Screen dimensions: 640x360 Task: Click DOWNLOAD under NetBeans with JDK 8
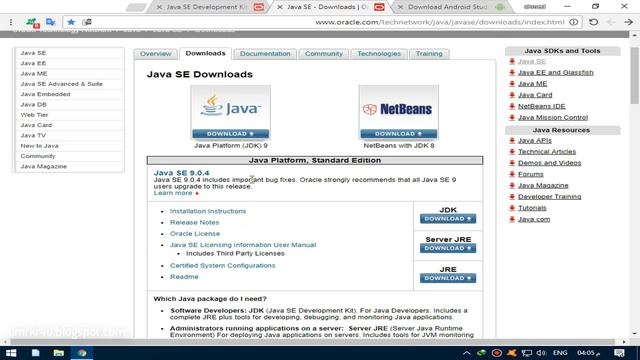(399, 134)
